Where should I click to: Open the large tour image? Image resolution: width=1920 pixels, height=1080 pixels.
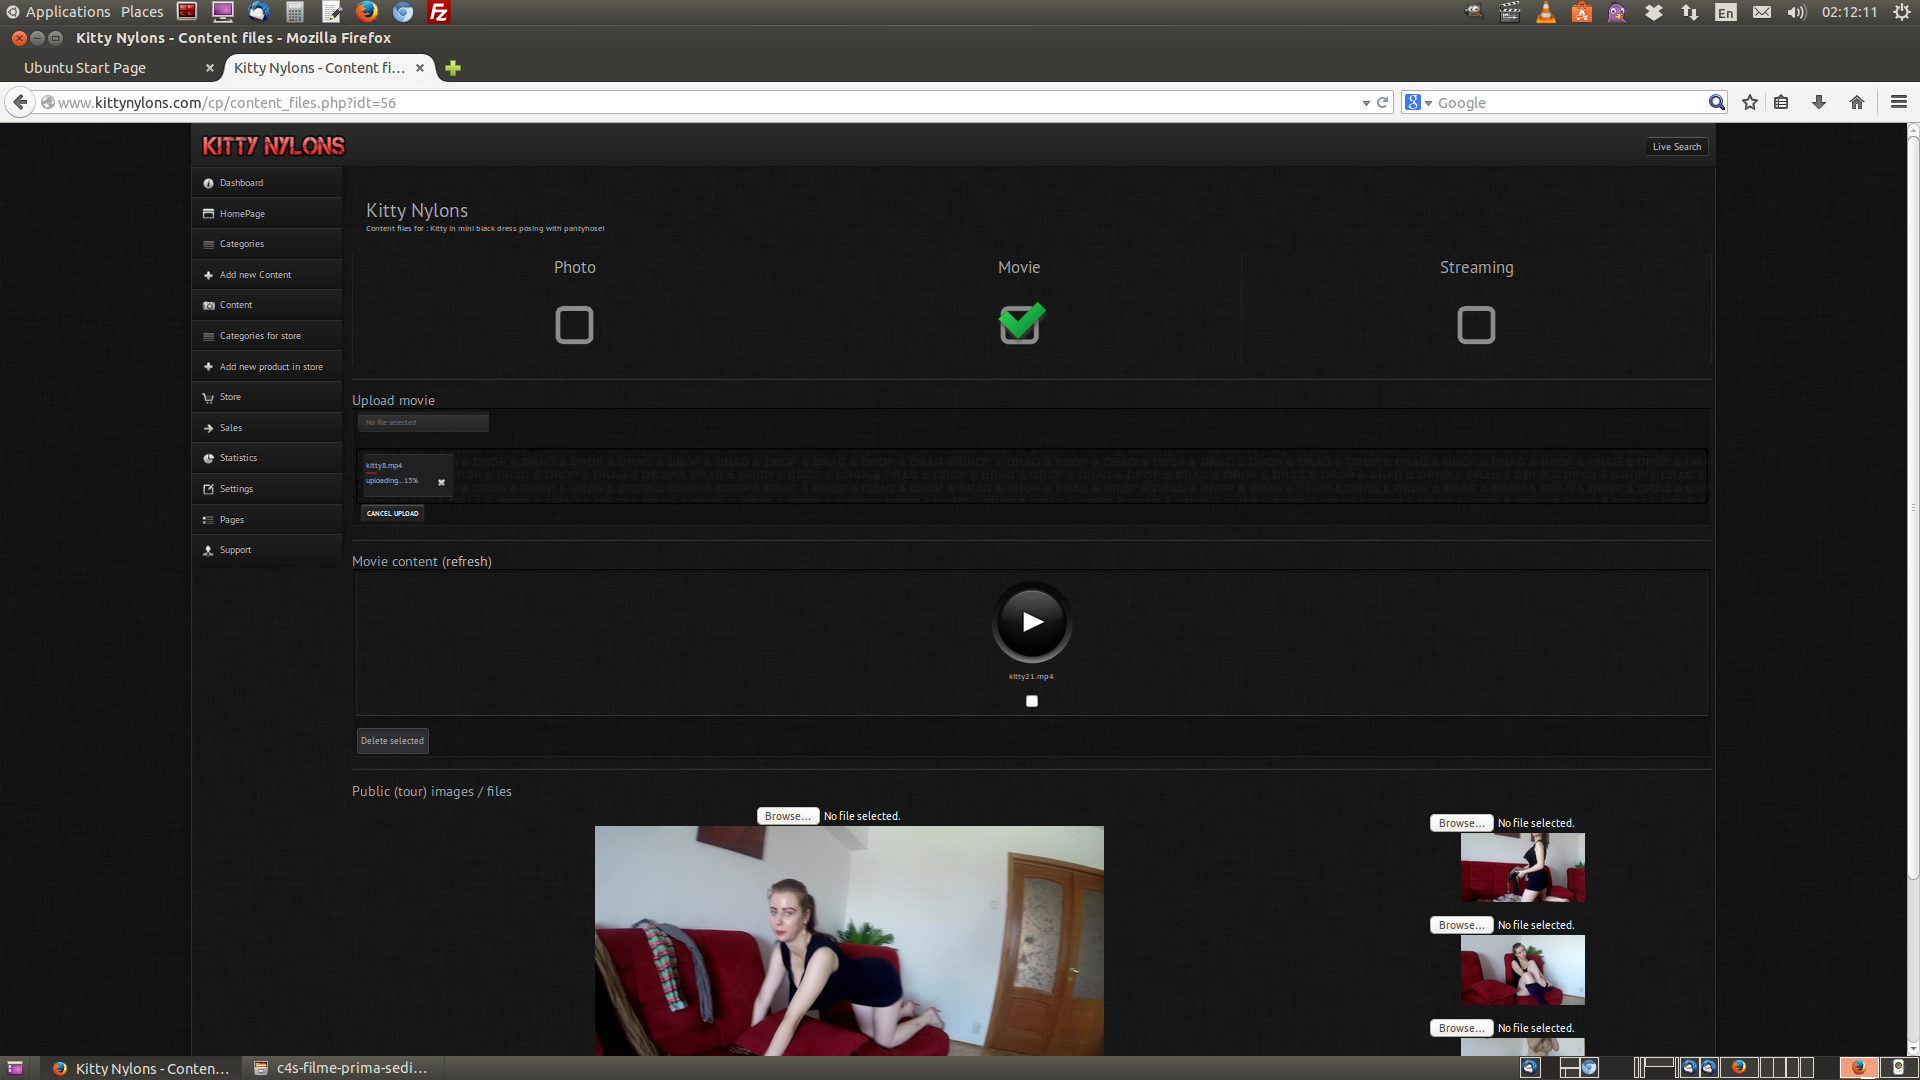pyautogui.click(x=849, y=941)
